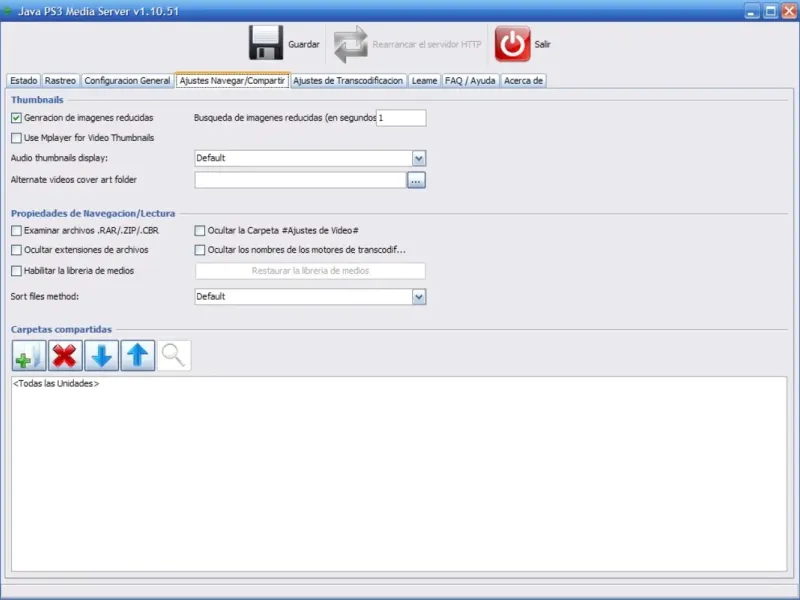Click the Busqueda de imagenes reducidas seconds field
The height and width of the screenshot is (600, 800).
[x=401, y=118]
